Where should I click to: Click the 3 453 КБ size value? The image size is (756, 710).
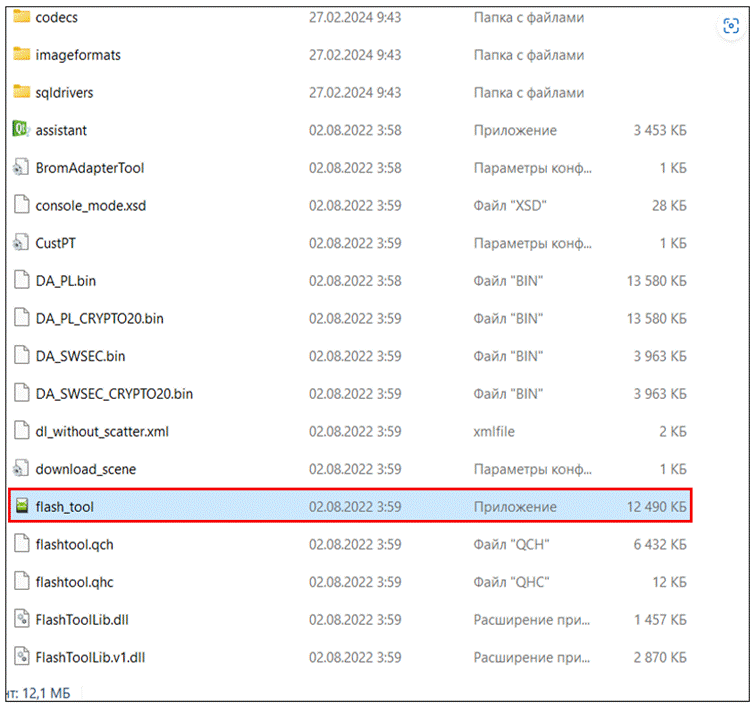(x=660, y=130)
